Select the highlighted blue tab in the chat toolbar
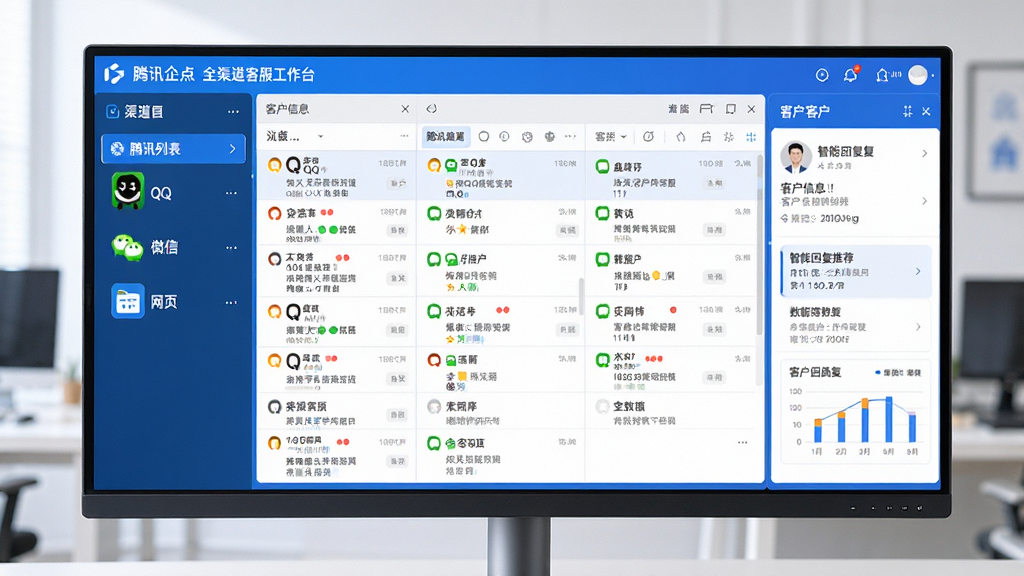Image resolution: width=1024 pixels, height=576 pixels. point(445,136)
